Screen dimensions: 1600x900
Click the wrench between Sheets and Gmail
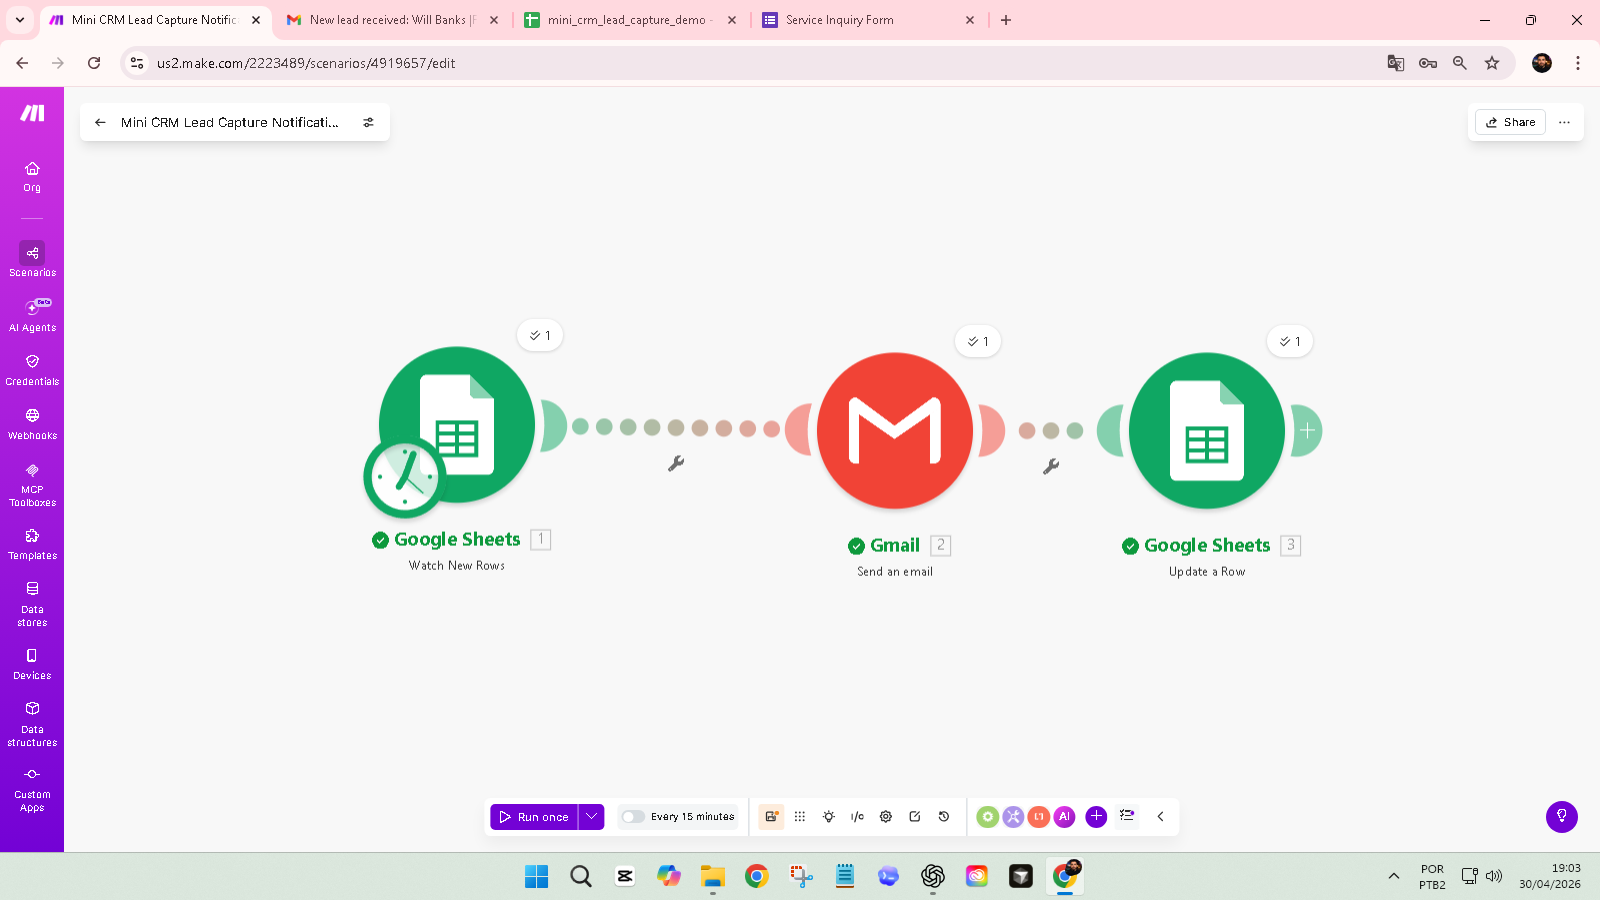[676, 463]
